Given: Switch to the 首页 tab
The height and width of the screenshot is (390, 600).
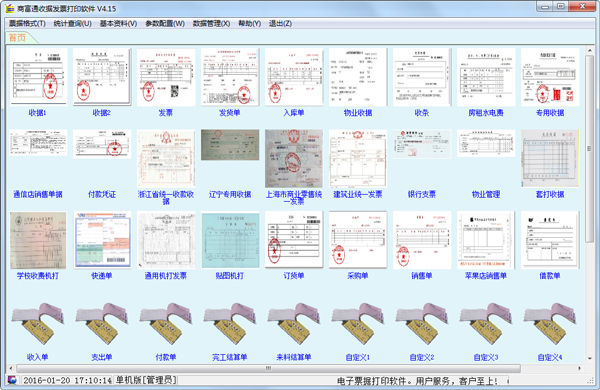Looking at the screenshot, I should [18, 38].
